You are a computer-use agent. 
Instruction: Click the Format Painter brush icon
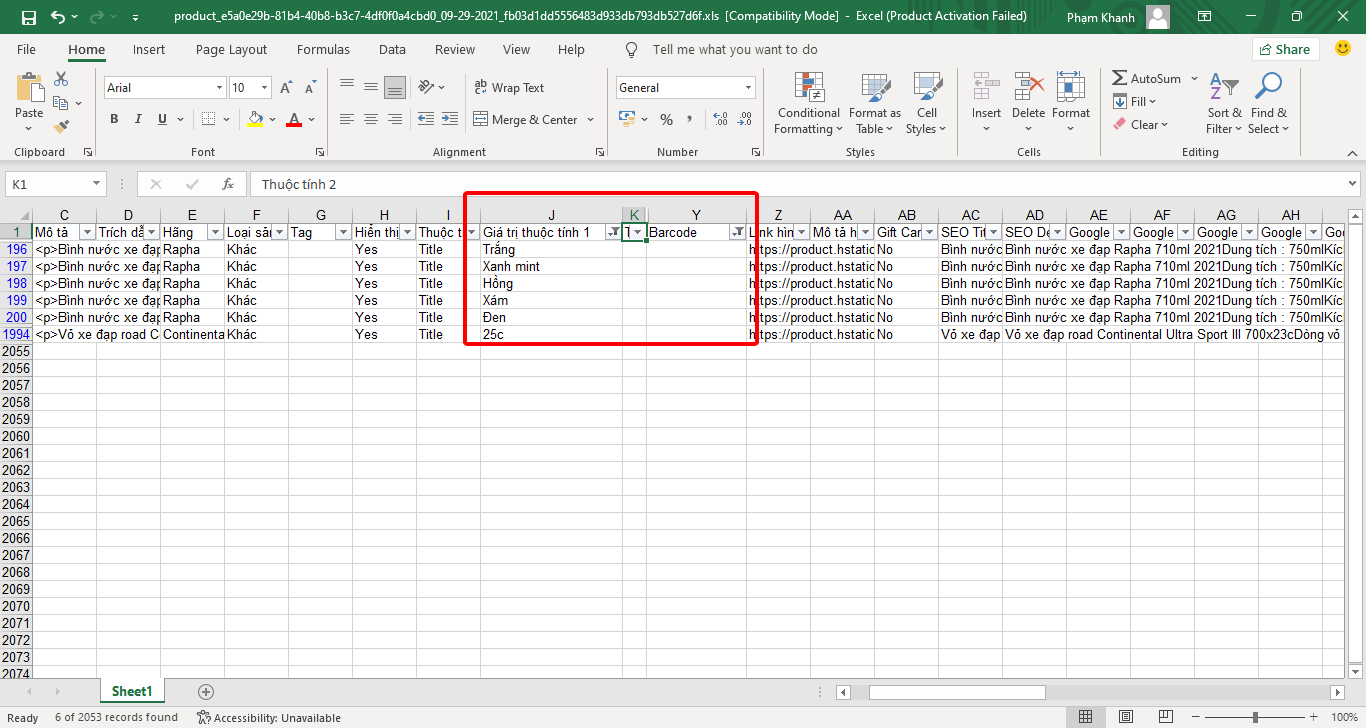click(61, 127)
